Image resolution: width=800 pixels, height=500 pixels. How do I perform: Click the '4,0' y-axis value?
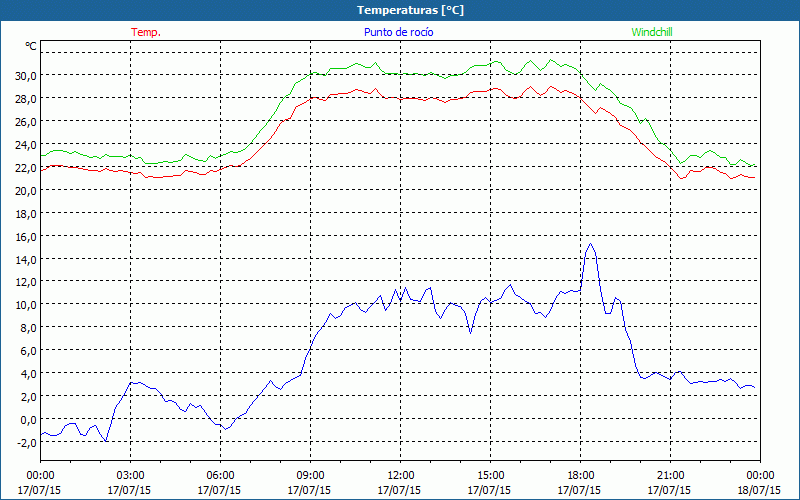coord(28,373)
